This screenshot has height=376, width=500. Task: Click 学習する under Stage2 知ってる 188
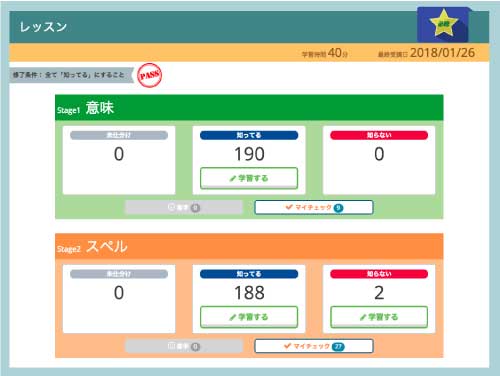[249, 317]
